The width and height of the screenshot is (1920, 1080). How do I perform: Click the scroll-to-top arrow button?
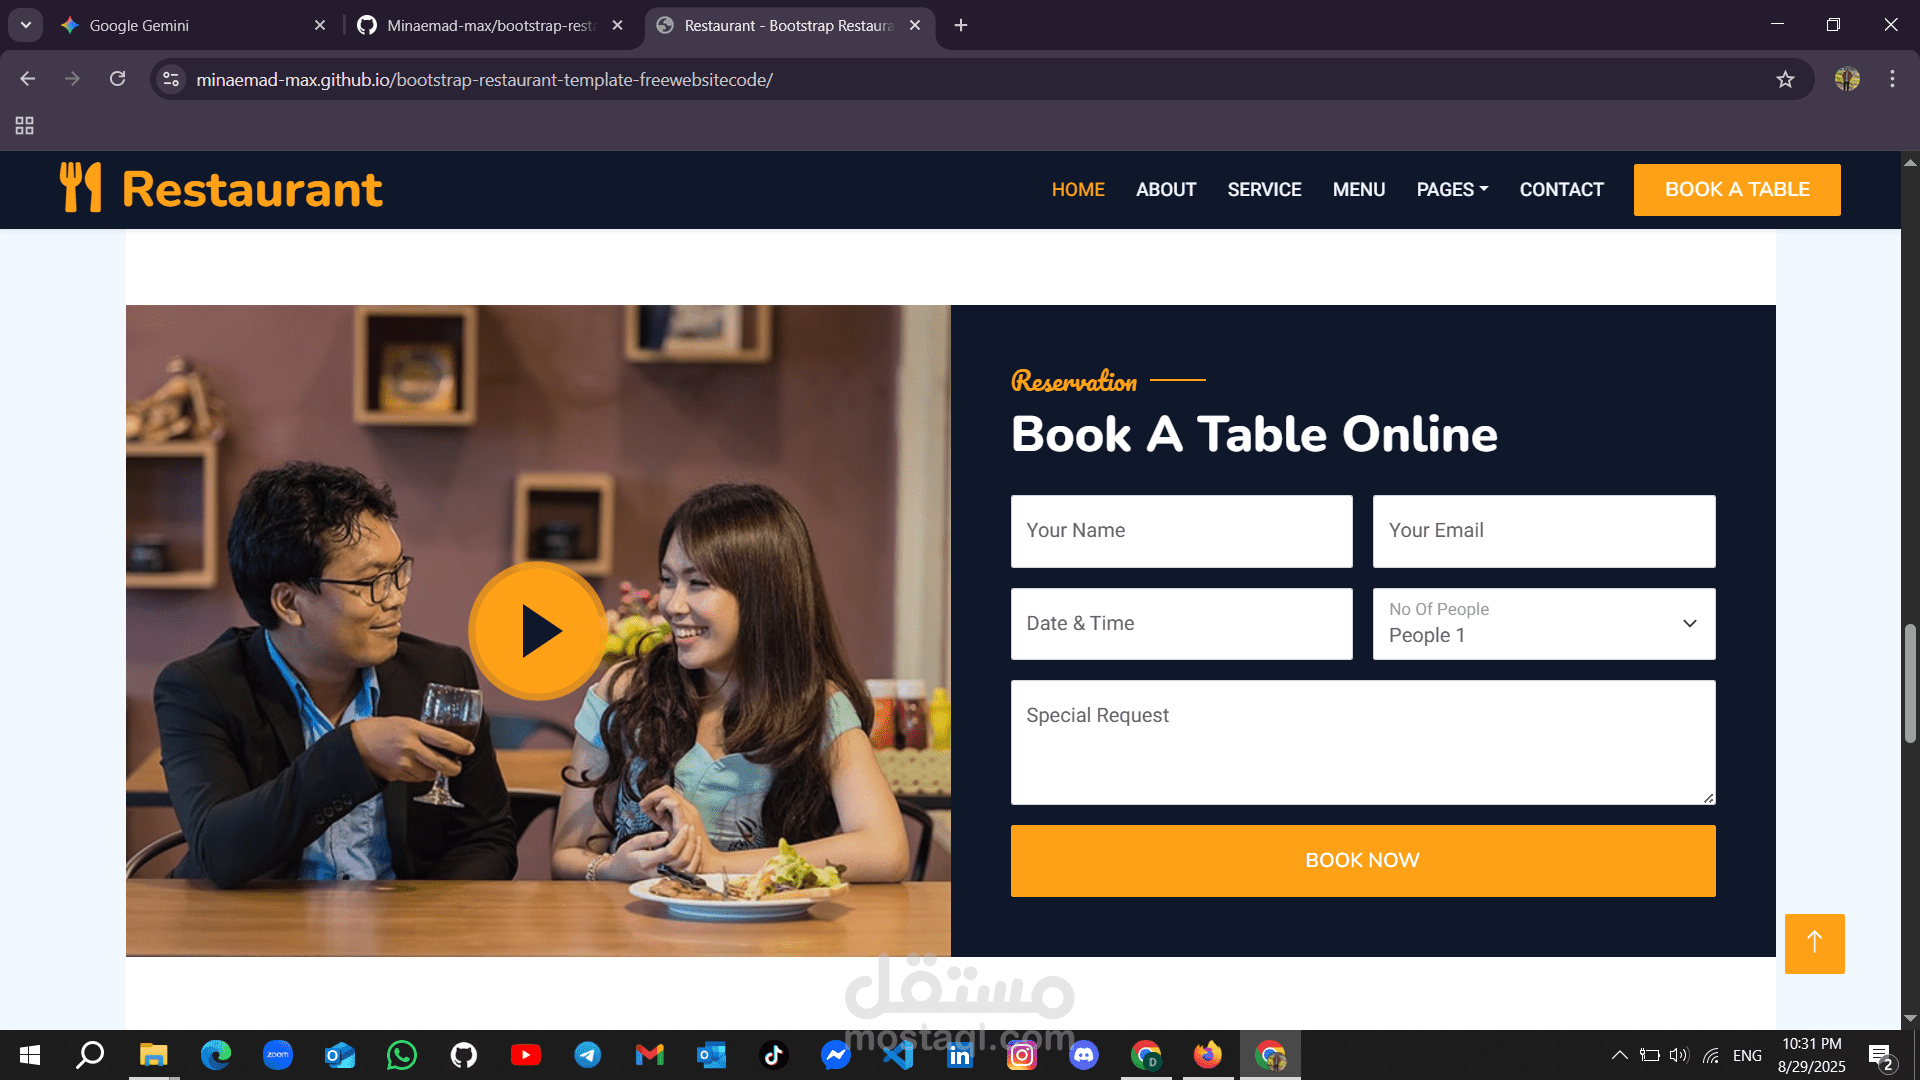click(1814, 943)
